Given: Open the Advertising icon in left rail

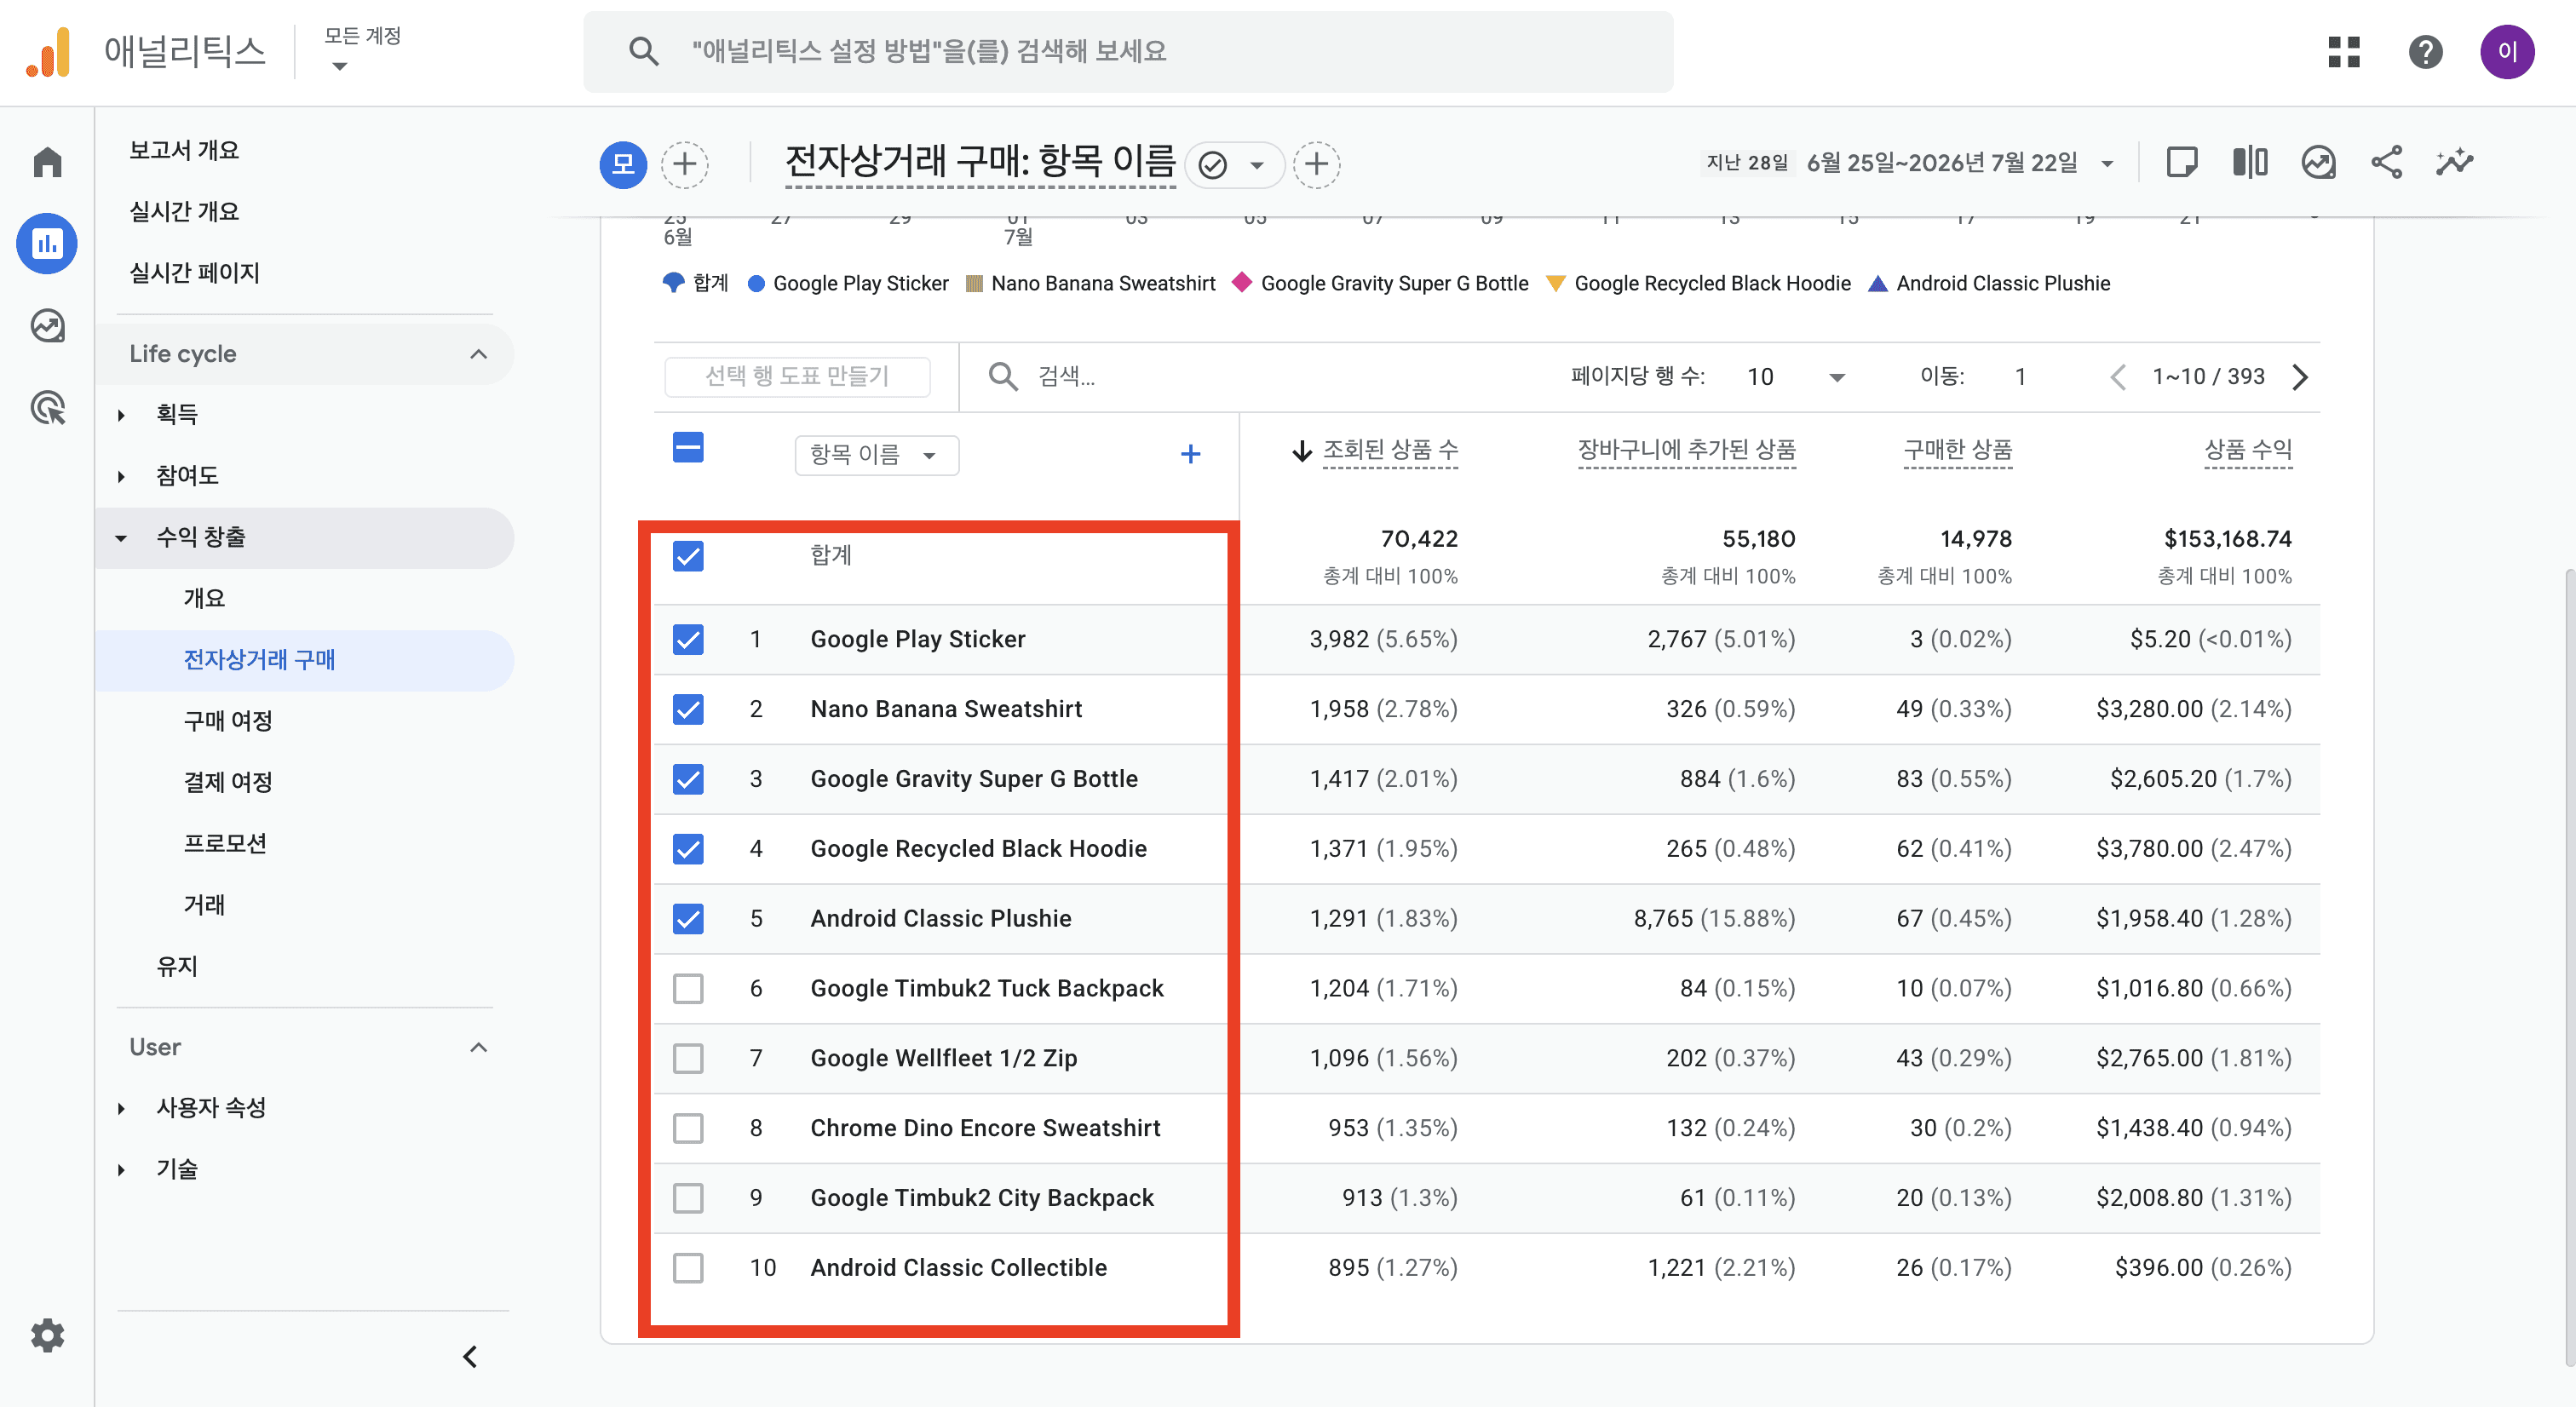Looking at the screenshot, I should click(47, 408).
